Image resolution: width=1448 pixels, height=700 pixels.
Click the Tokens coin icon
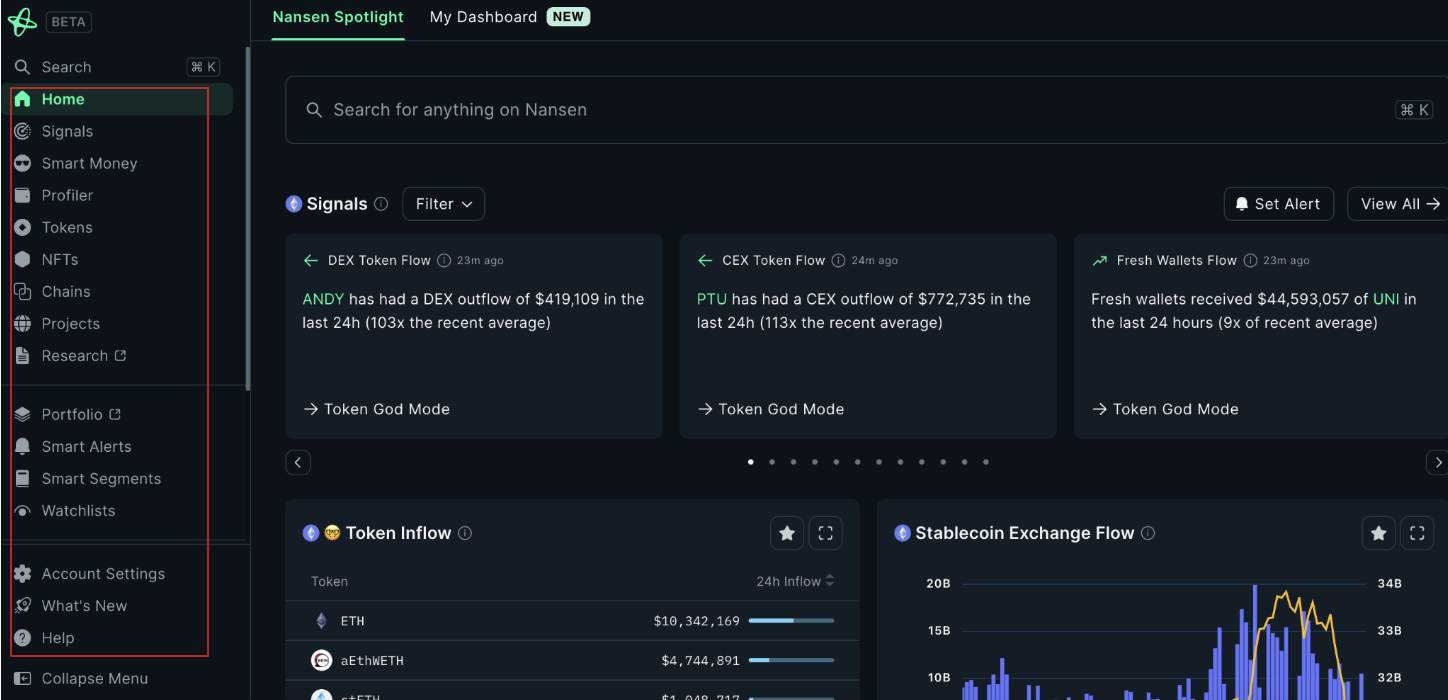[23, 227]
